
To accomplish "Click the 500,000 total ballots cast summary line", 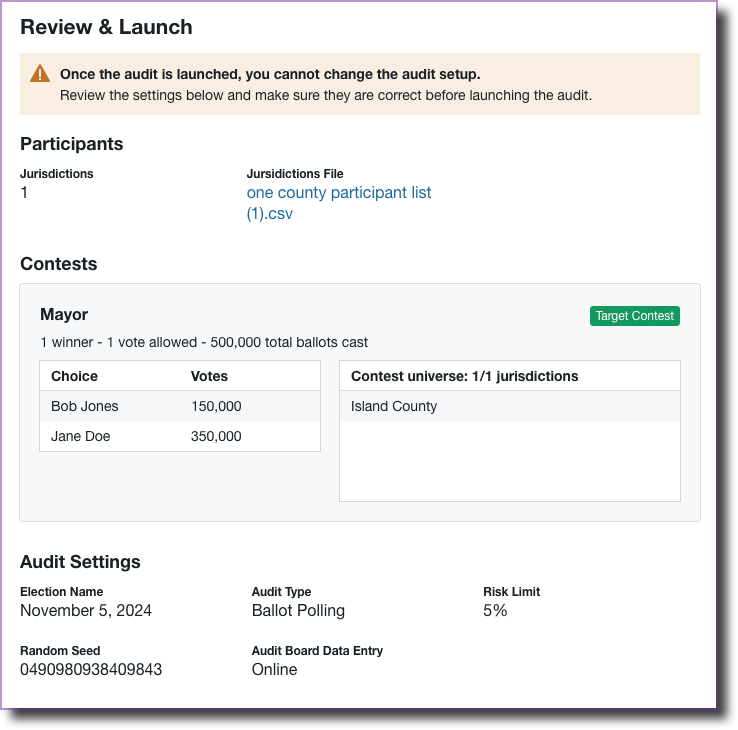I will [204, 342].
